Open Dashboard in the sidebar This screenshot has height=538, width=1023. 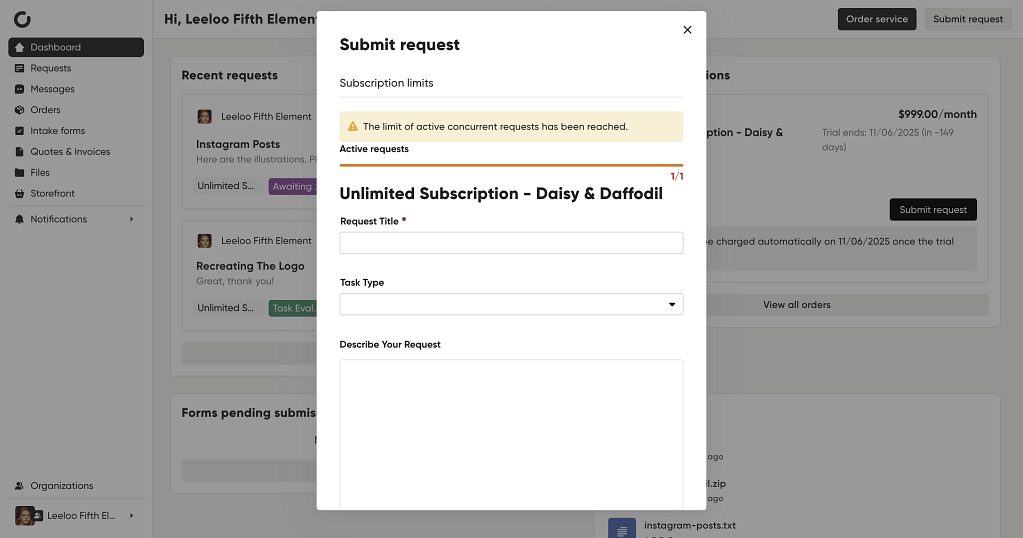pos(76,47)
